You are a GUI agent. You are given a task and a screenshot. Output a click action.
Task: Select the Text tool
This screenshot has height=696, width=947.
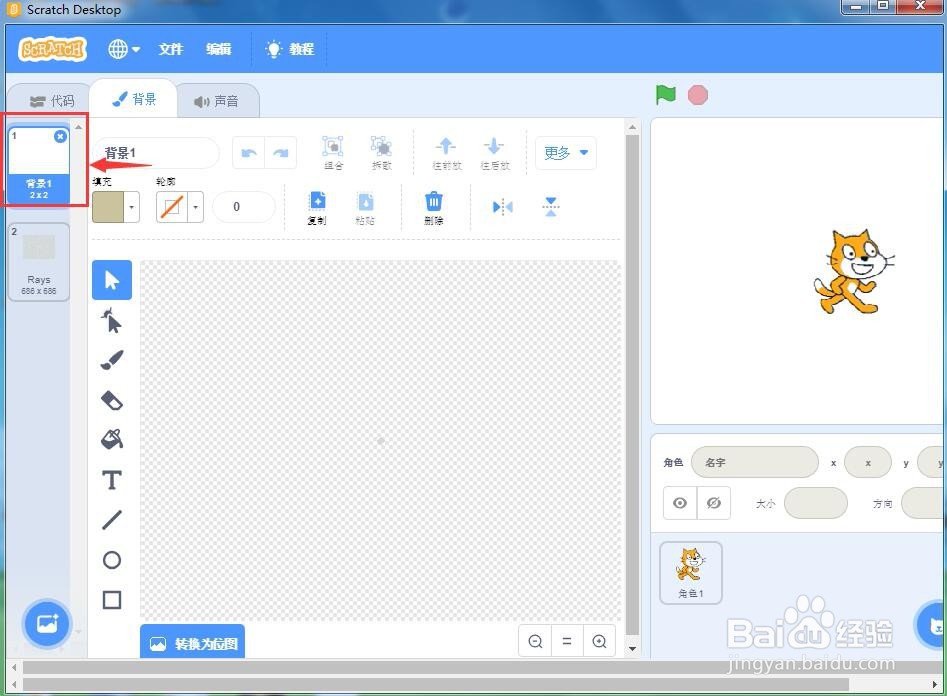click(x=112, y=480)
